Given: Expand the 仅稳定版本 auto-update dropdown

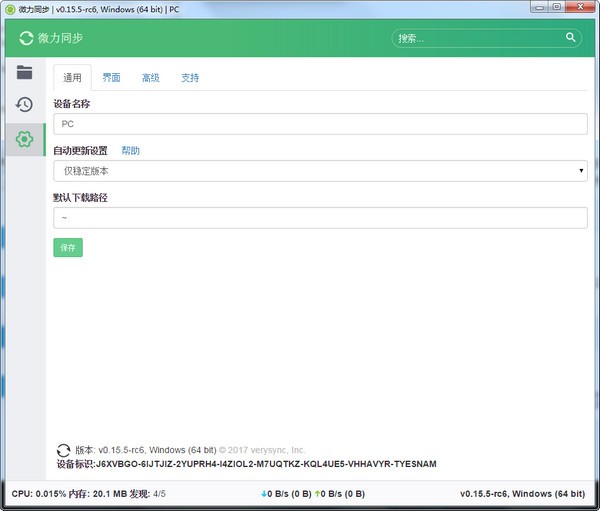Looking at the screenshot, I should [319, 171].
